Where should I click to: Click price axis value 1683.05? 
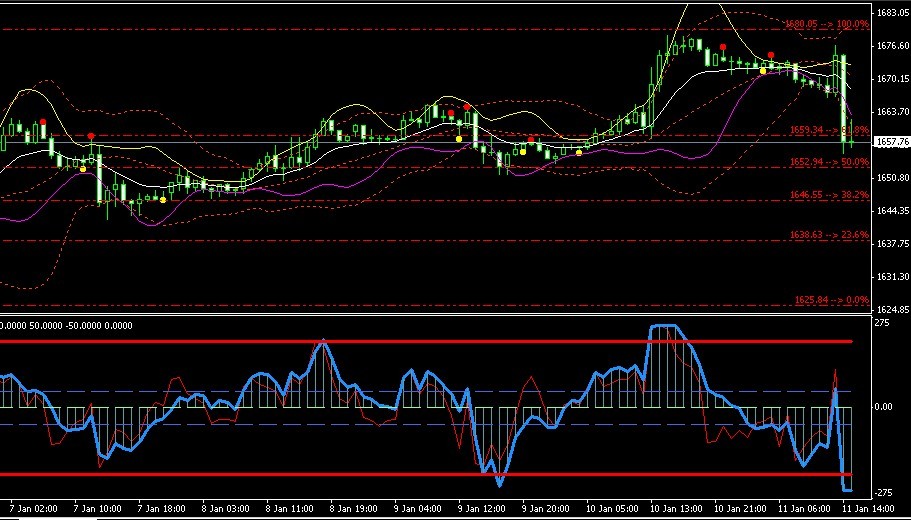(x=893, y=12)
